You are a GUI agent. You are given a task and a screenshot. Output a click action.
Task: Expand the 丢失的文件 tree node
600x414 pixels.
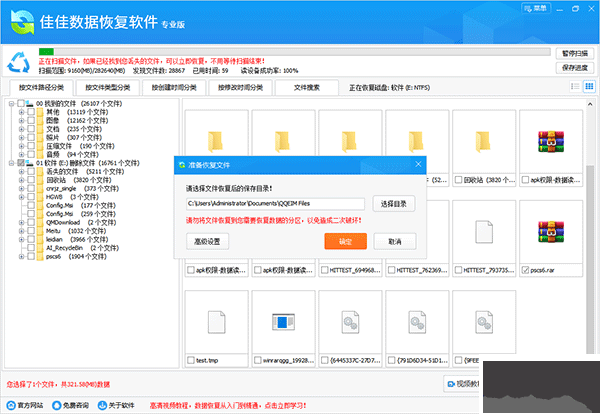pos(22,171)
